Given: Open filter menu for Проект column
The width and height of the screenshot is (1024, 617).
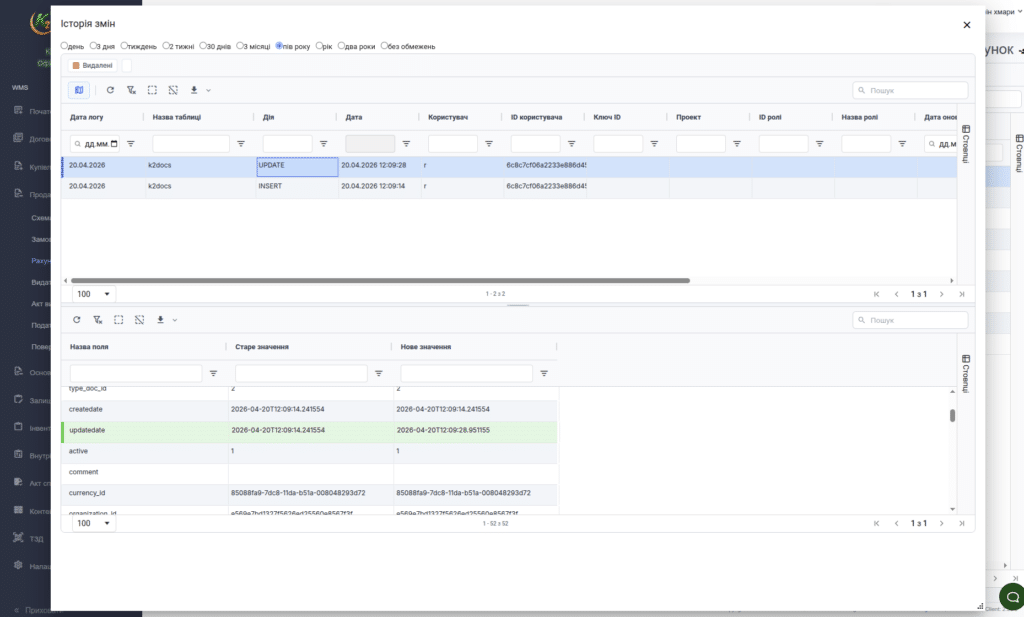Looking at the screenshot, I should click(x=737, y=144).
